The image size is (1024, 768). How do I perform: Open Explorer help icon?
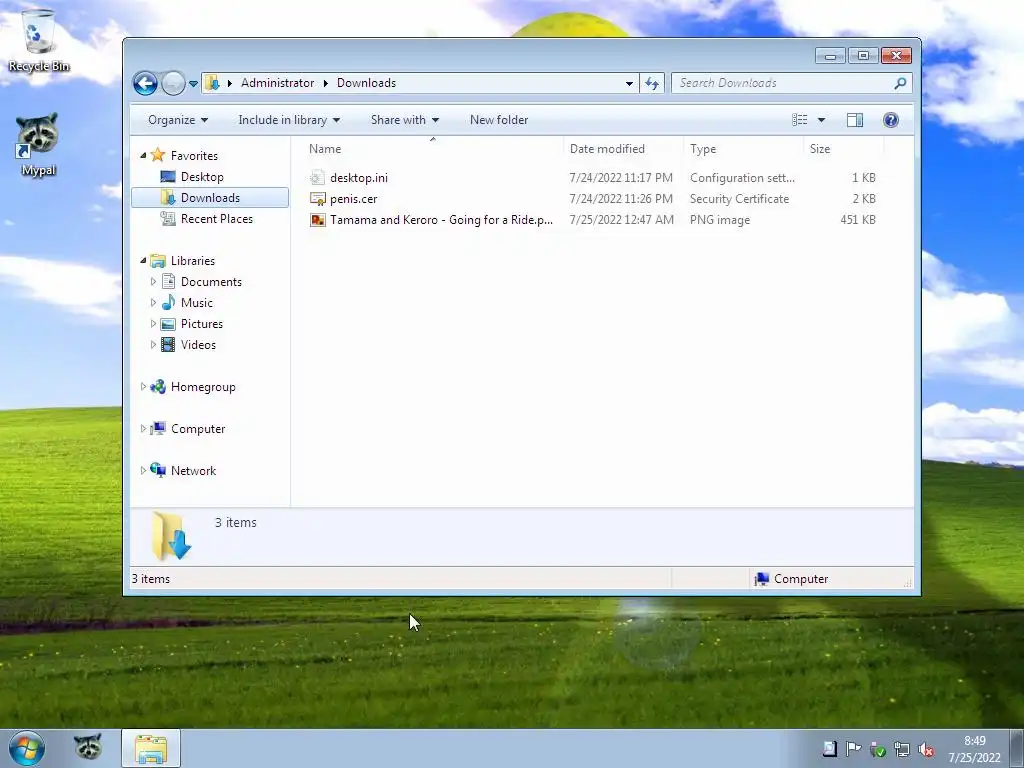pyautogui.click(x=890, y=120)
